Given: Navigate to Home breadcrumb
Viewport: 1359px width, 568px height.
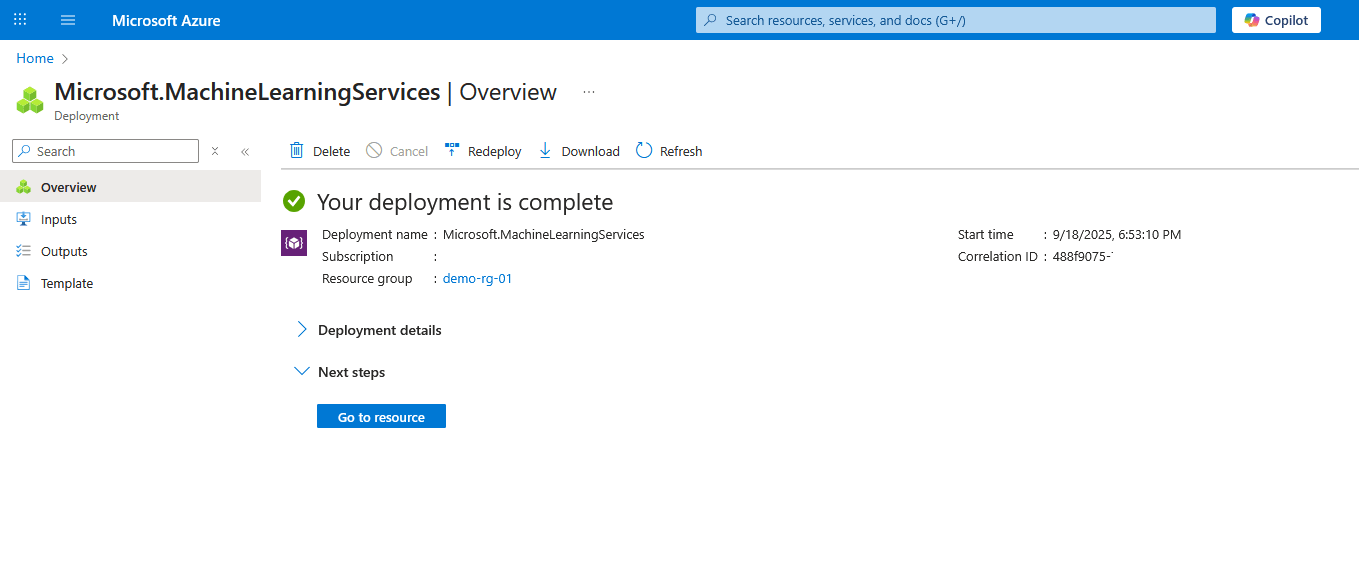Looking at the screenshot, I should tap(35, 58).
